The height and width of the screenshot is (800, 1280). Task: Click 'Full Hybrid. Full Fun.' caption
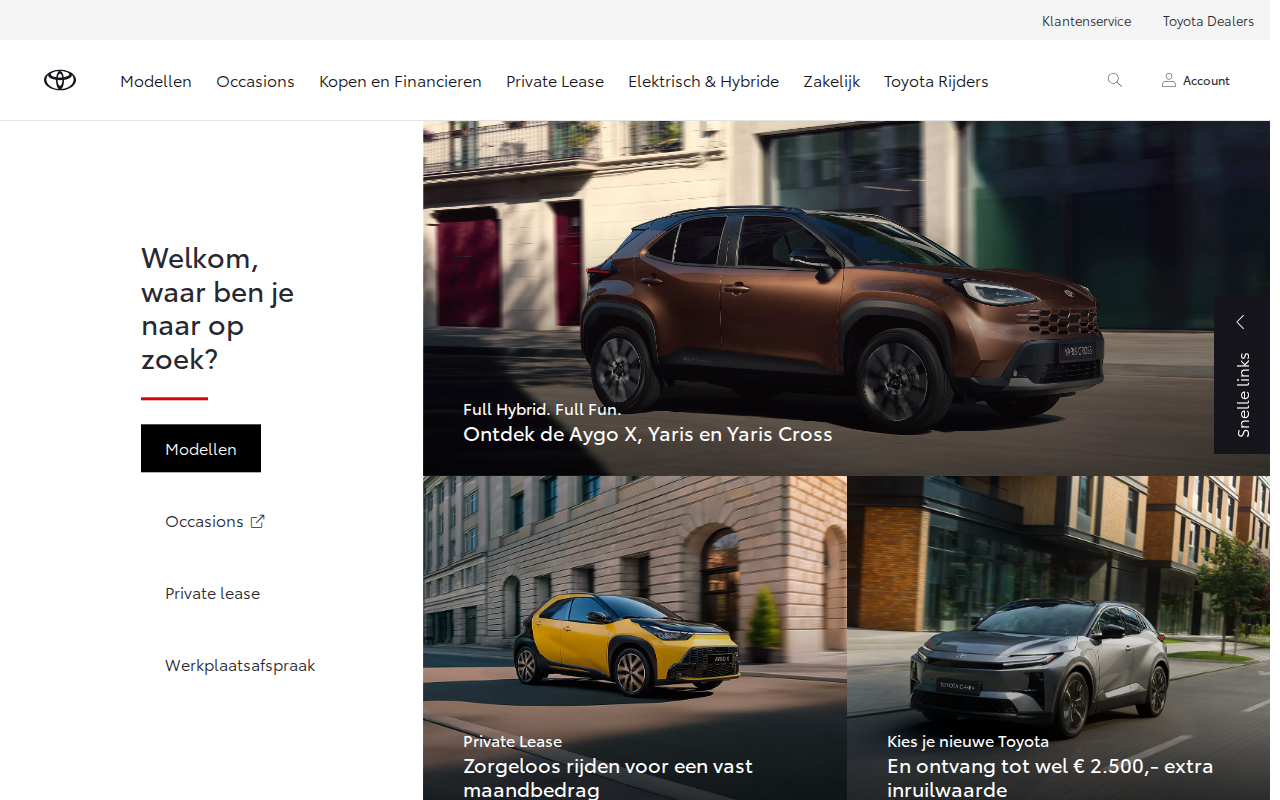[542, 409]
